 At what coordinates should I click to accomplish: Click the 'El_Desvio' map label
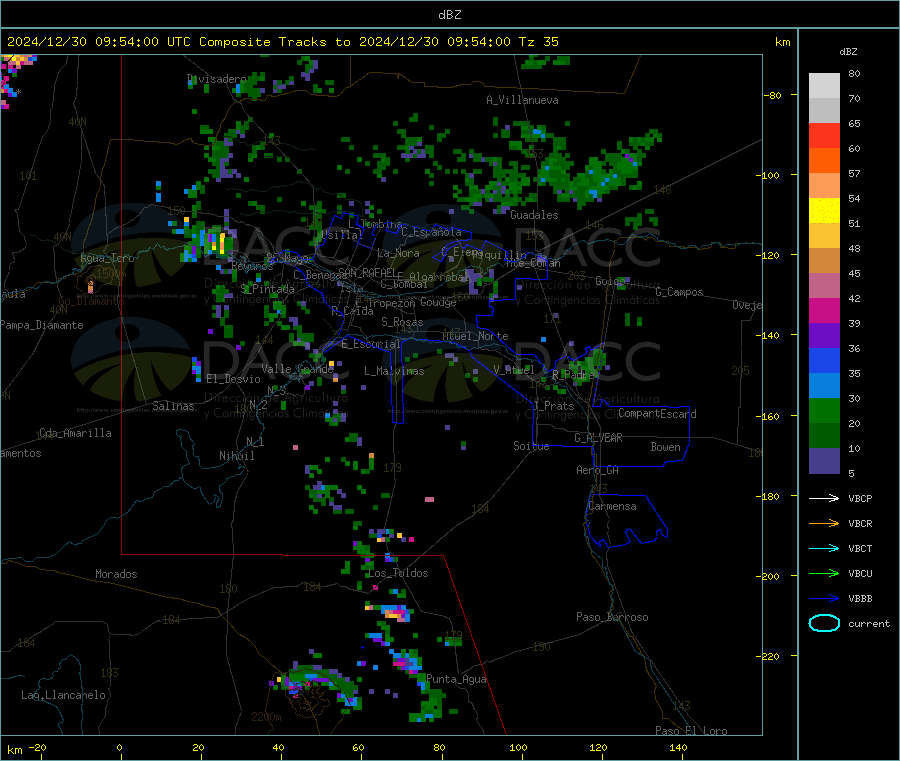click(233, 379)
